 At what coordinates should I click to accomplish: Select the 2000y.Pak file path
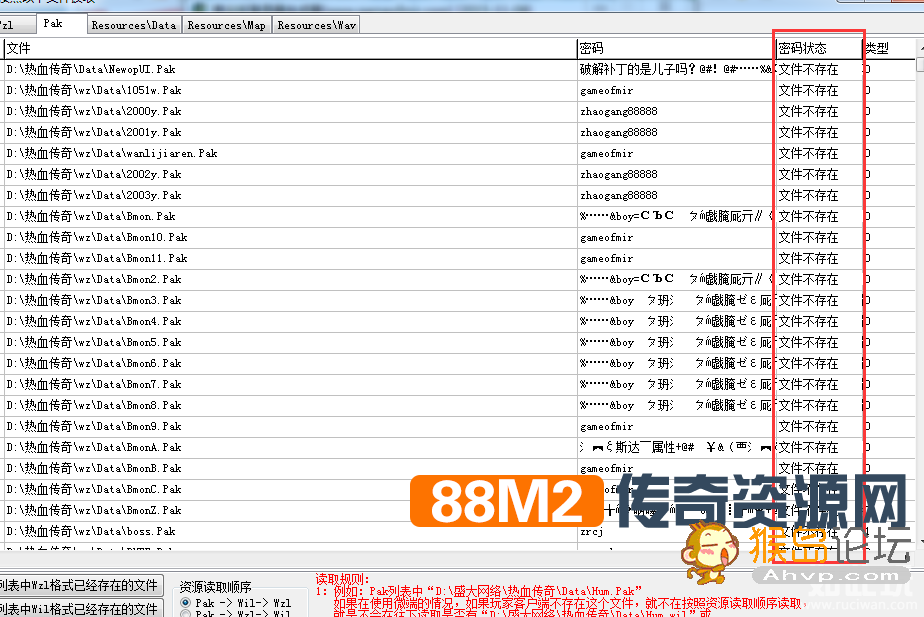pos(94,111)
